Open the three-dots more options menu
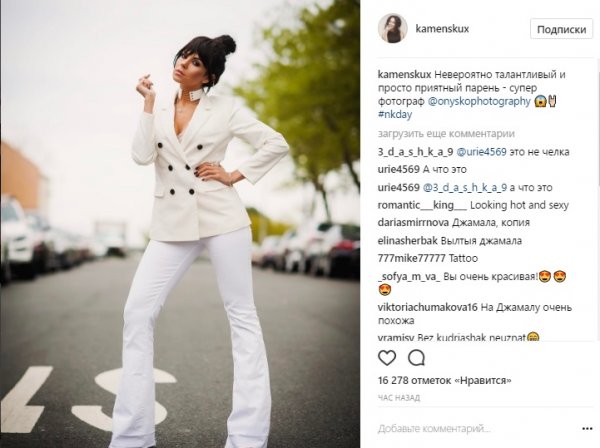 [x=587, y=428]
